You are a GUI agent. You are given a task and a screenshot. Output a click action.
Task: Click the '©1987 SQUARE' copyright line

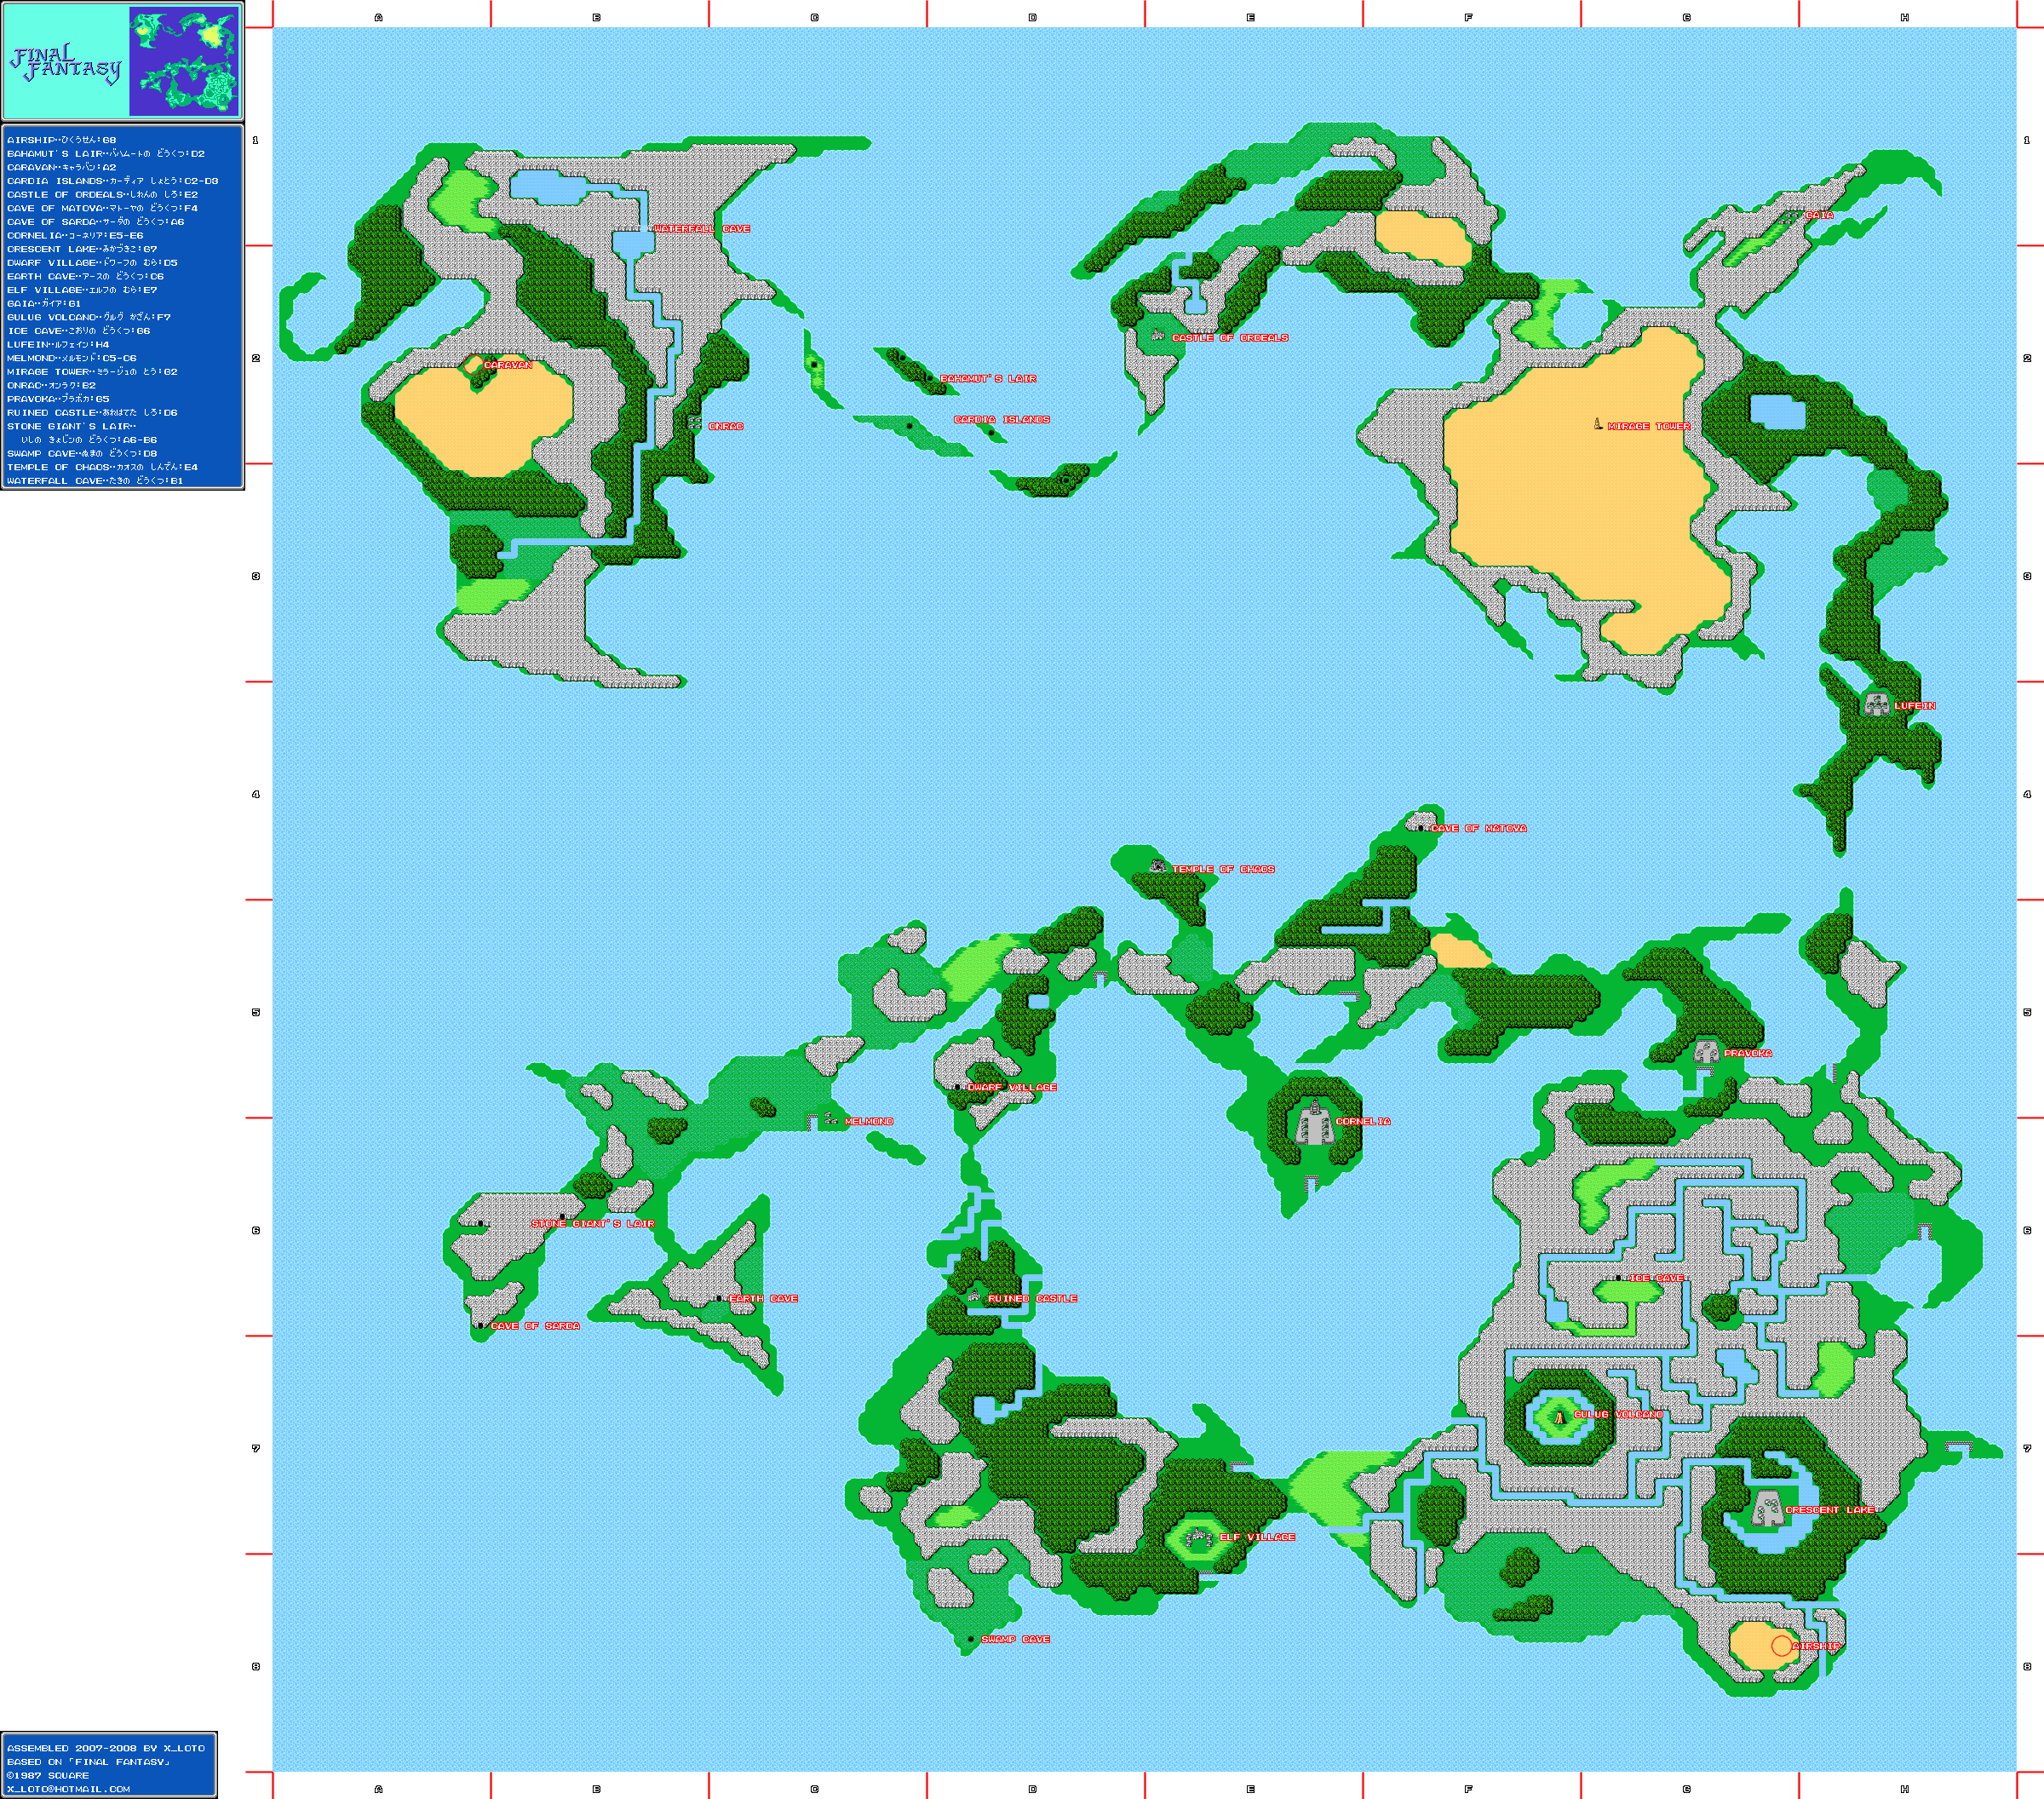(x=48, y=1775)
